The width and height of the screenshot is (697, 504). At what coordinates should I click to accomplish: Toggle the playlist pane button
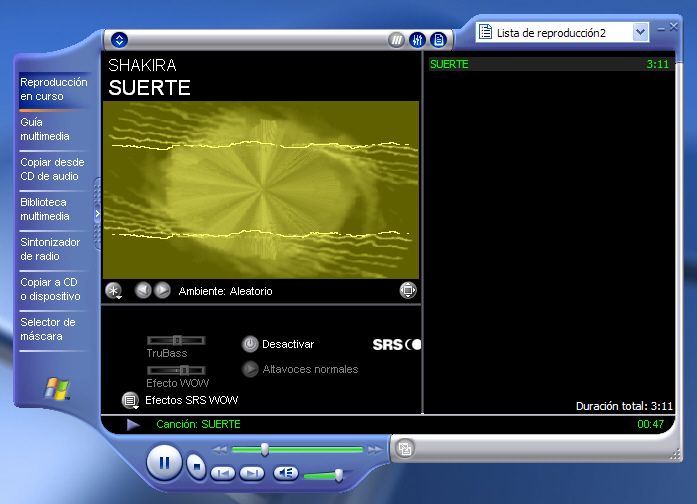[x=438, y=40]
